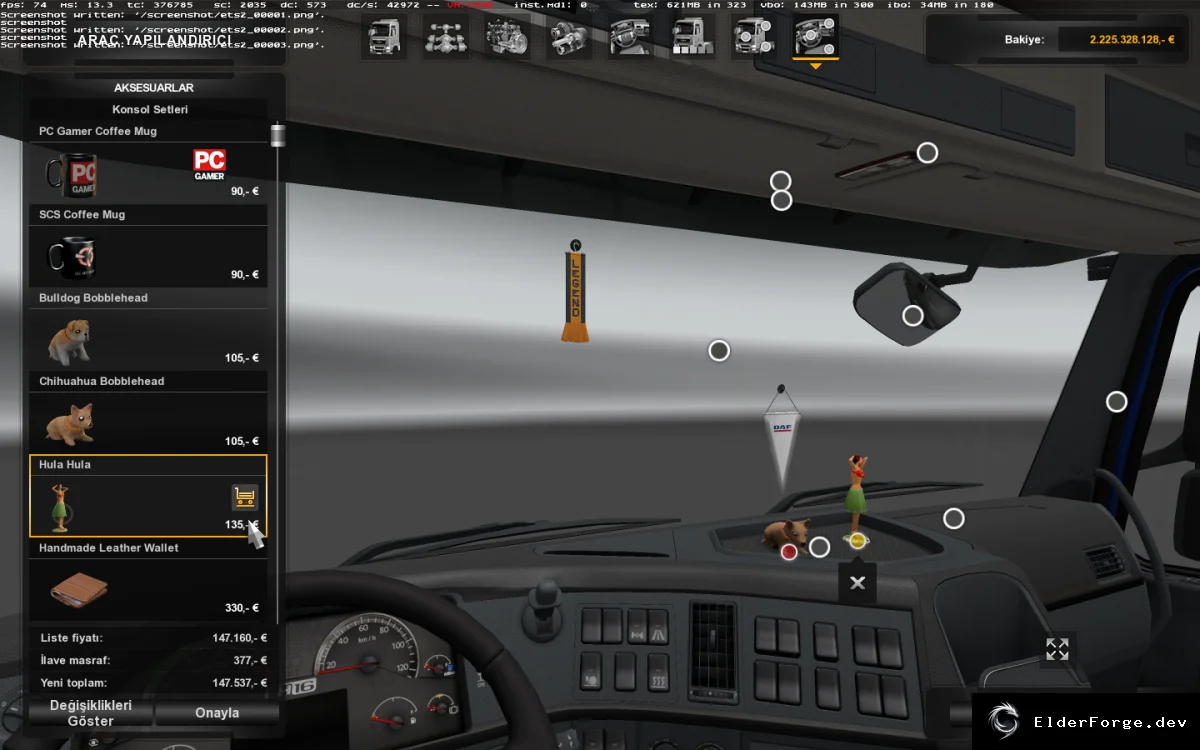Image resolution: width=1200 pixels, height=750 pixels.
Task: Click the 'İlave masraf' value 377,- €
Action: pos(250,660)
